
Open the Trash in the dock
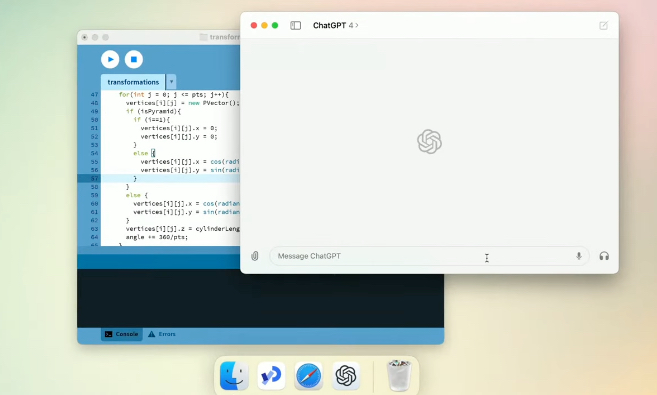(399, 376)
